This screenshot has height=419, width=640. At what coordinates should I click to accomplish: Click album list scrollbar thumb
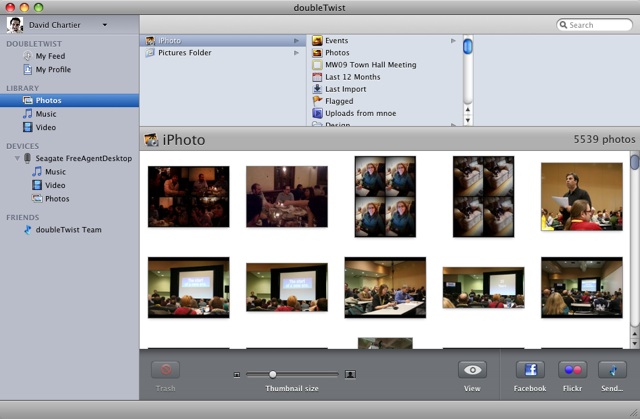coord(468,46)
